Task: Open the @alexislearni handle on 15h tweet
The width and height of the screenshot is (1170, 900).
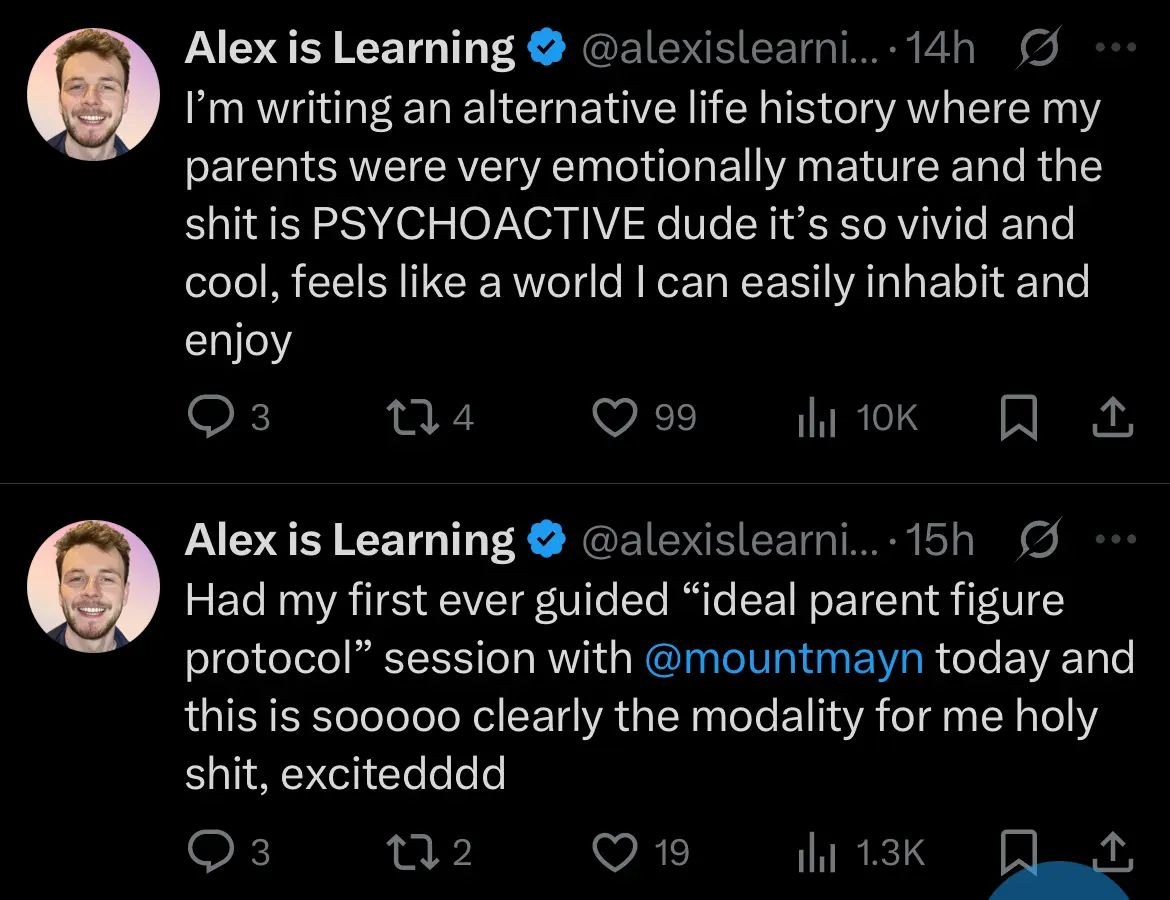Action: 732,541
